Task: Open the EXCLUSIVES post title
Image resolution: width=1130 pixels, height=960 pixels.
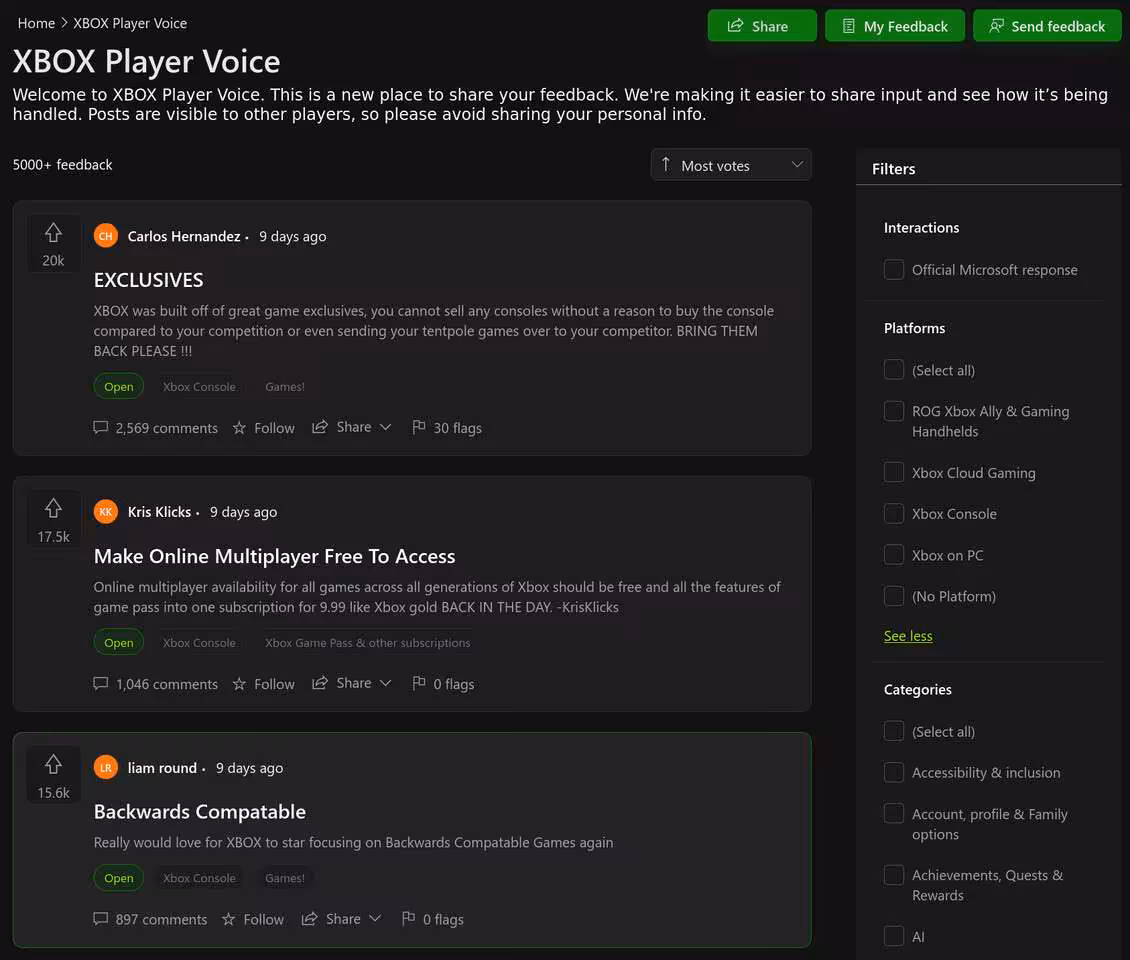Action: tap(148, 280)
